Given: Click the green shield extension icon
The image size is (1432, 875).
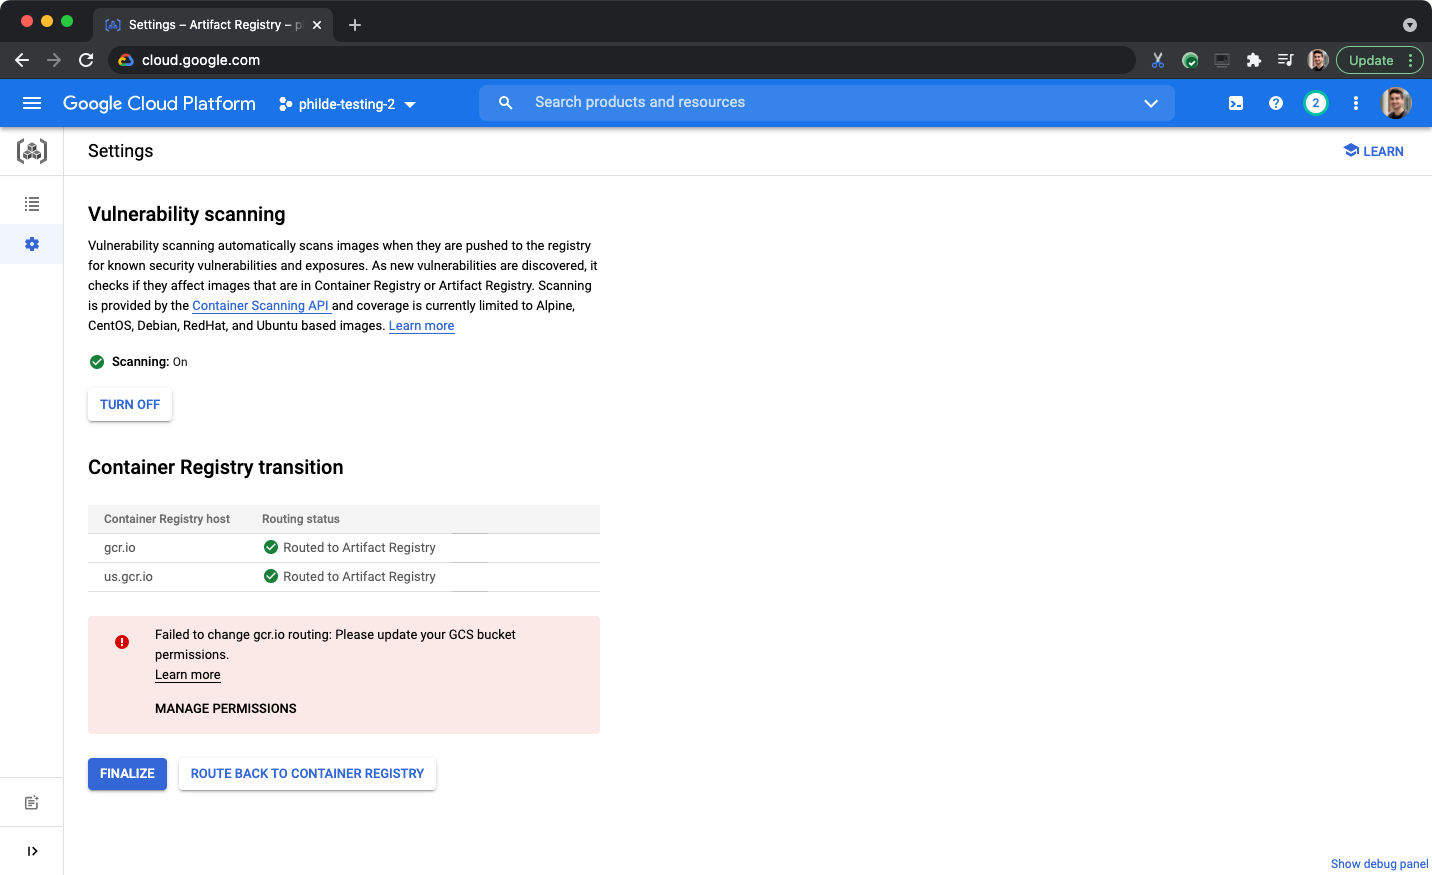Looking at the screenshot, I should pos(1190,60).
